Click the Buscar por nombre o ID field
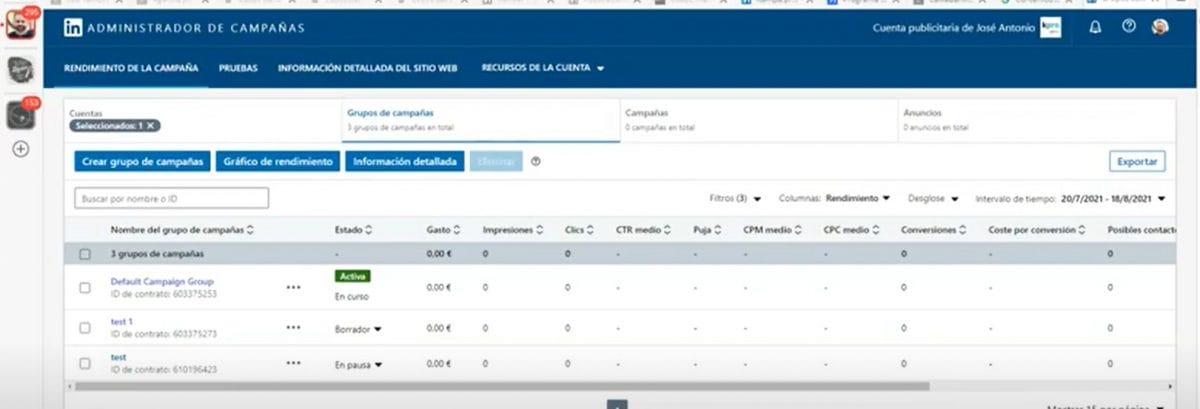 pos(171,198)
